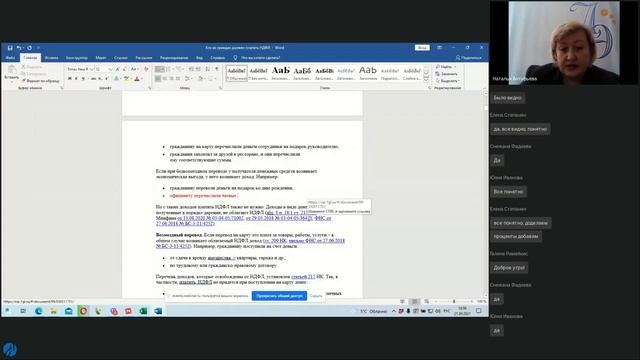Select the large AaБ heading style
640x360 pixels.
tap(280, 73)
